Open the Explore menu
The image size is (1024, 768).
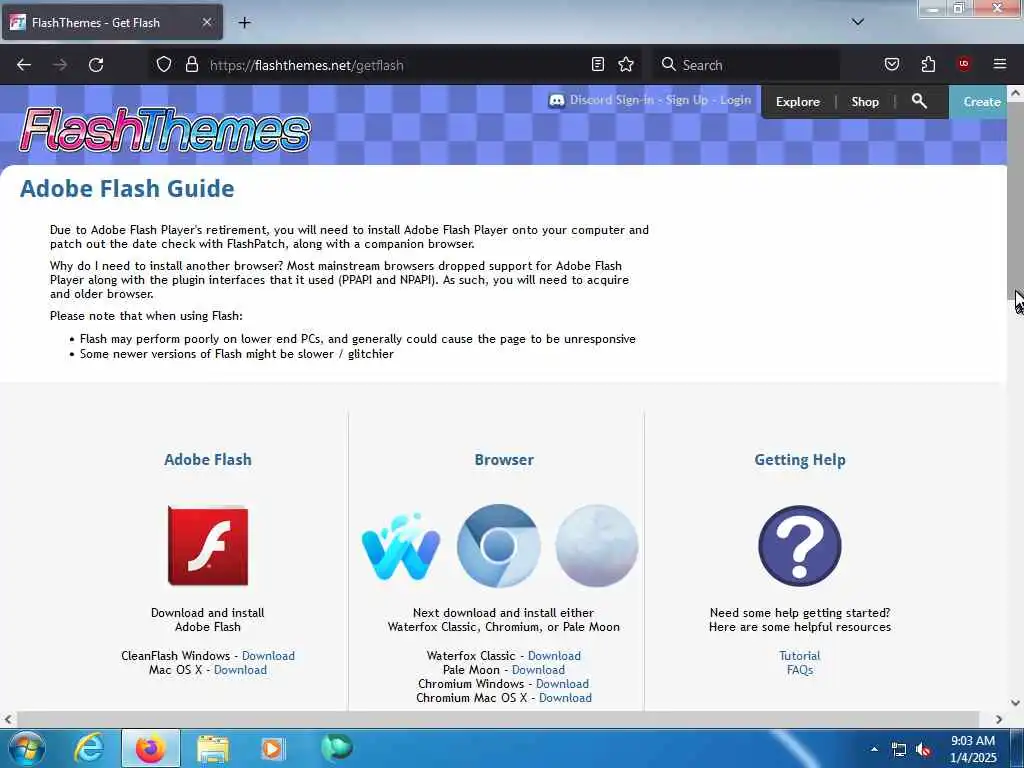[797, 102]
